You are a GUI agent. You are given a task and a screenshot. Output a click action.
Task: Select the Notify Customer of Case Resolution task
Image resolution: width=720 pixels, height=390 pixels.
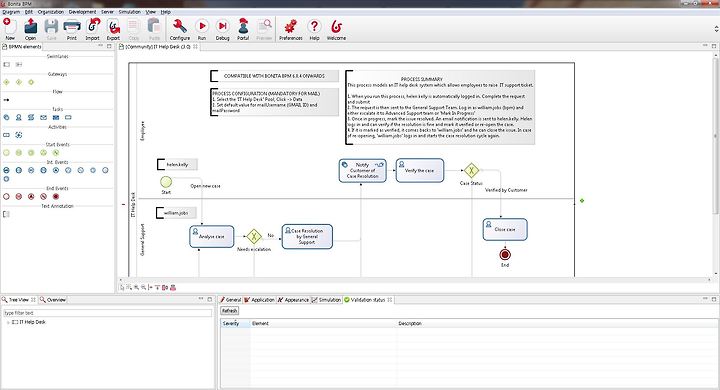[362, 170]
